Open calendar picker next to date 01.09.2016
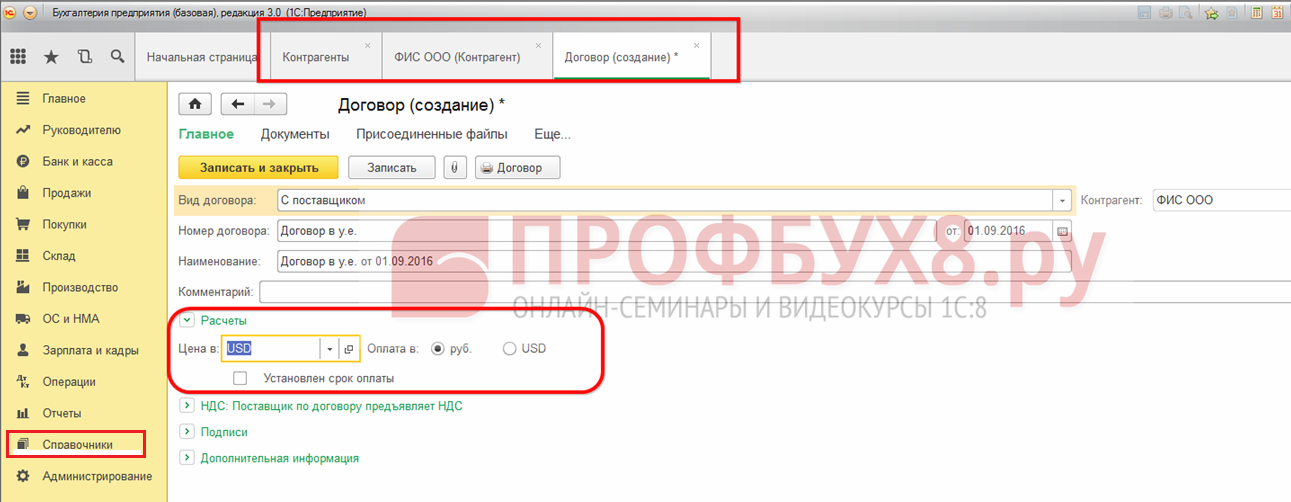 tap(1062, 231)
